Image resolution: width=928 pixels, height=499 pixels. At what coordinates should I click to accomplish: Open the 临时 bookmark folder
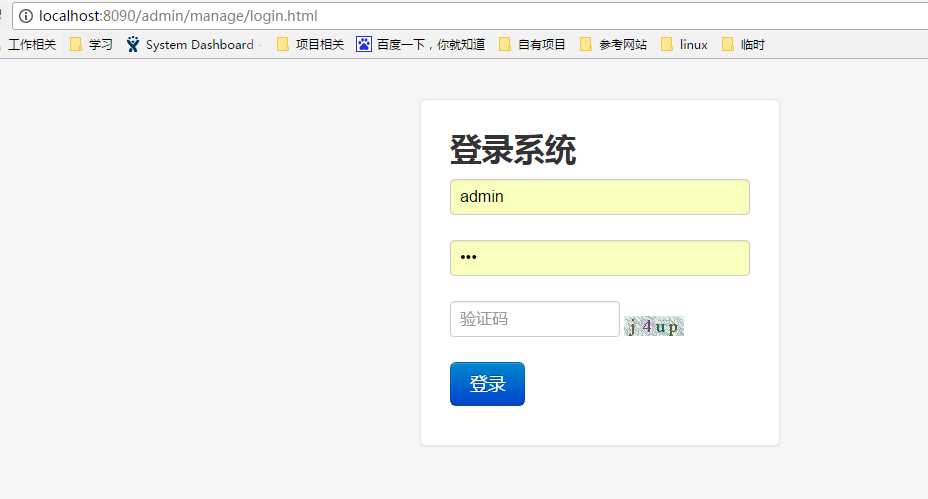coord(743,45)
